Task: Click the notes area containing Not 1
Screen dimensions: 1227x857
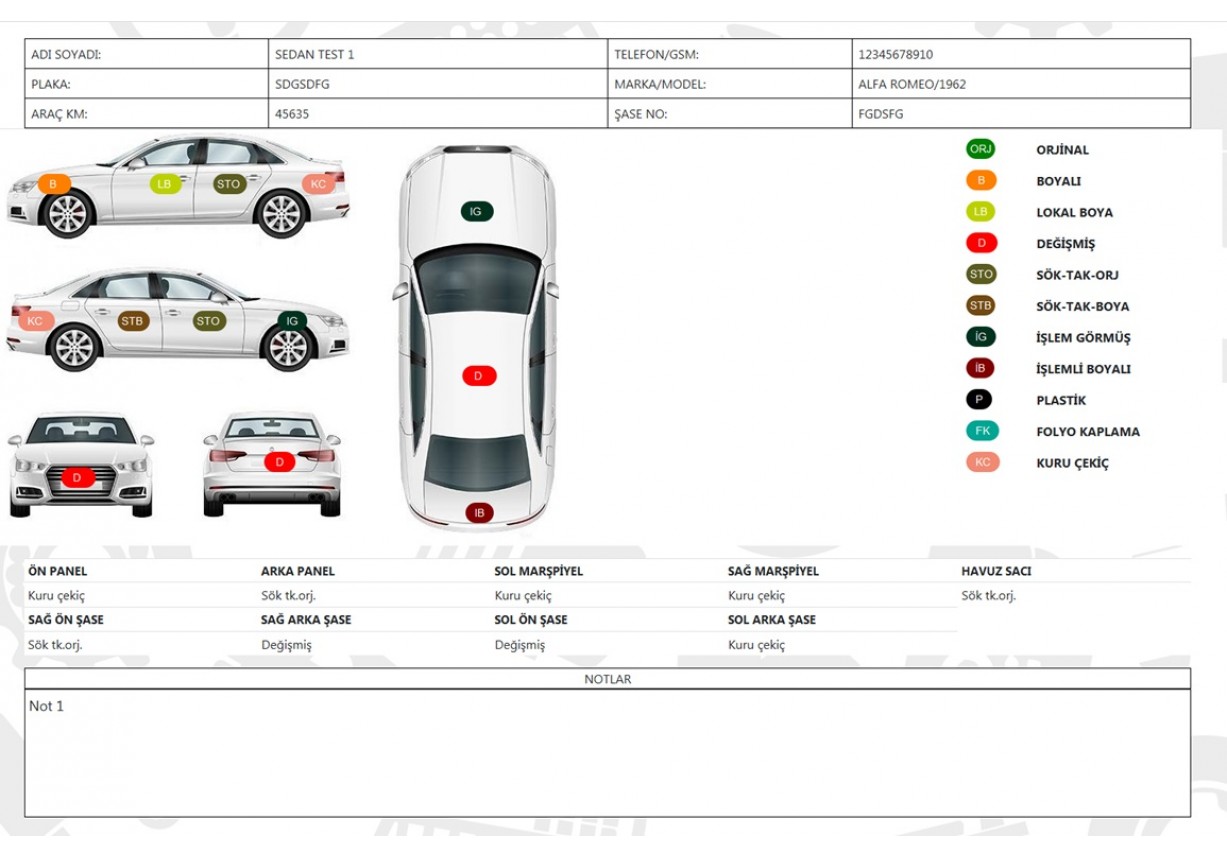Action: (607, 750)
